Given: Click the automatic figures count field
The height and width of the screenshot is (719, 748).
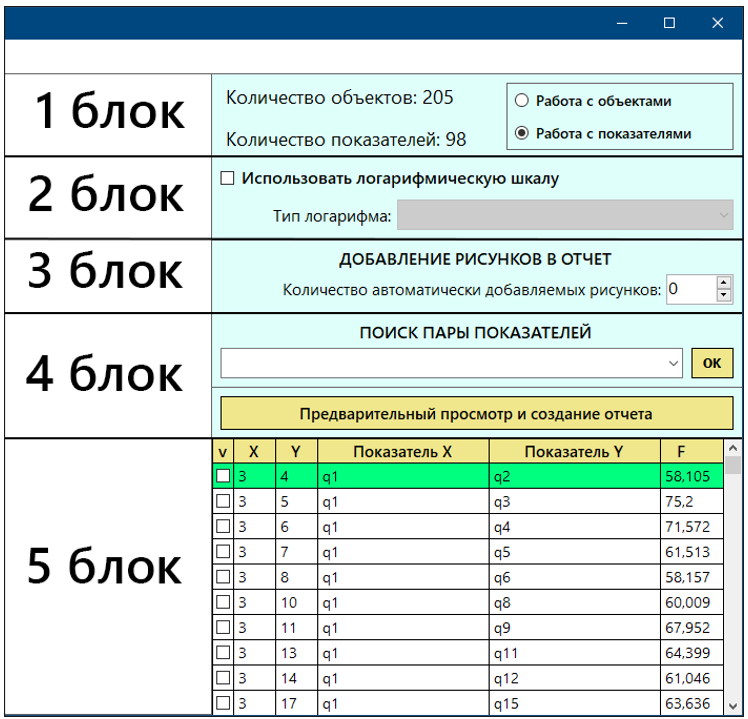Looking at the screenshot, I should (x=692, y=289).
